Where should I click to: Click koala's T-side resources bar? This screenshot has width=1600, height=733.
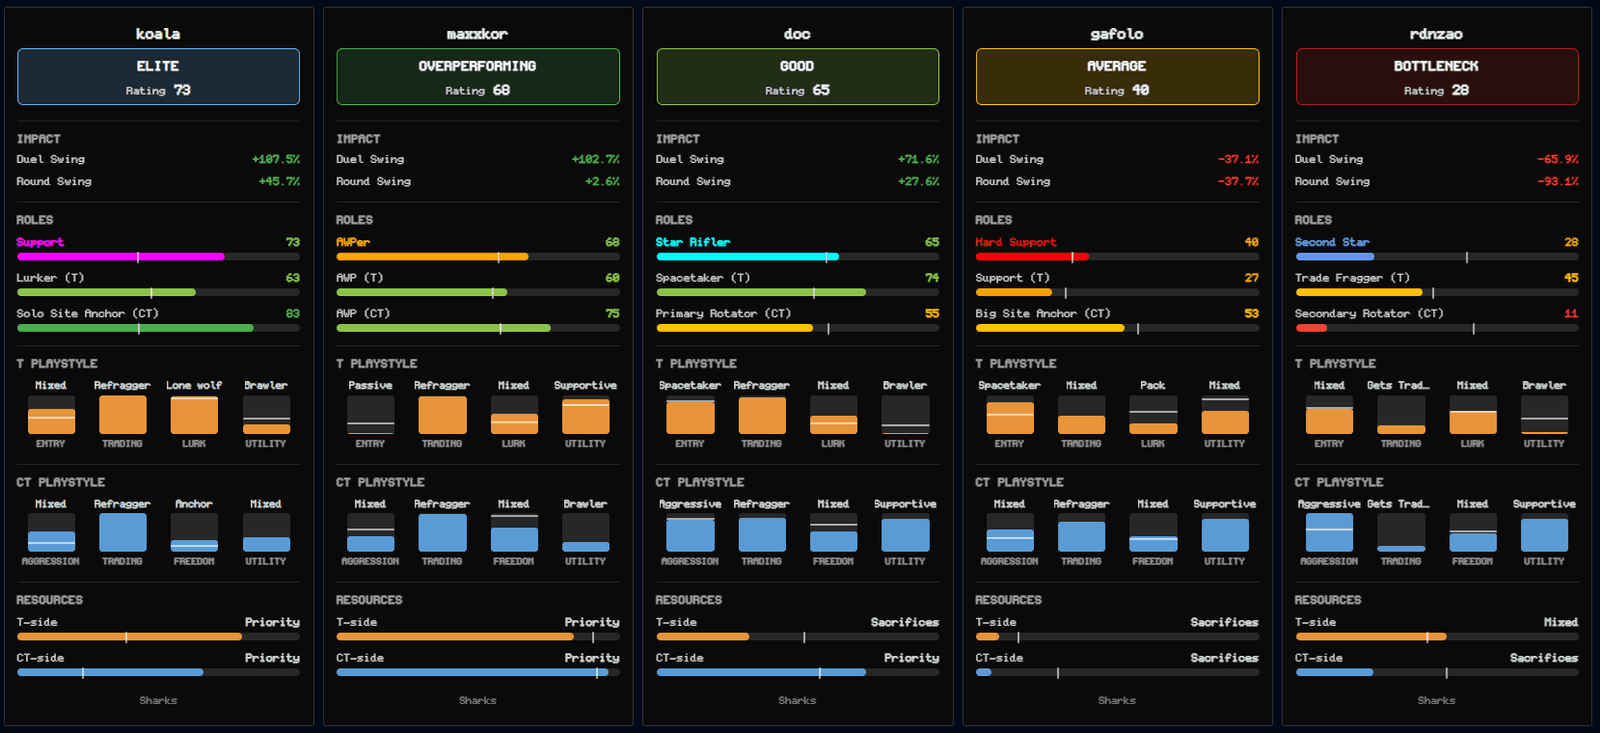[158, 637]
